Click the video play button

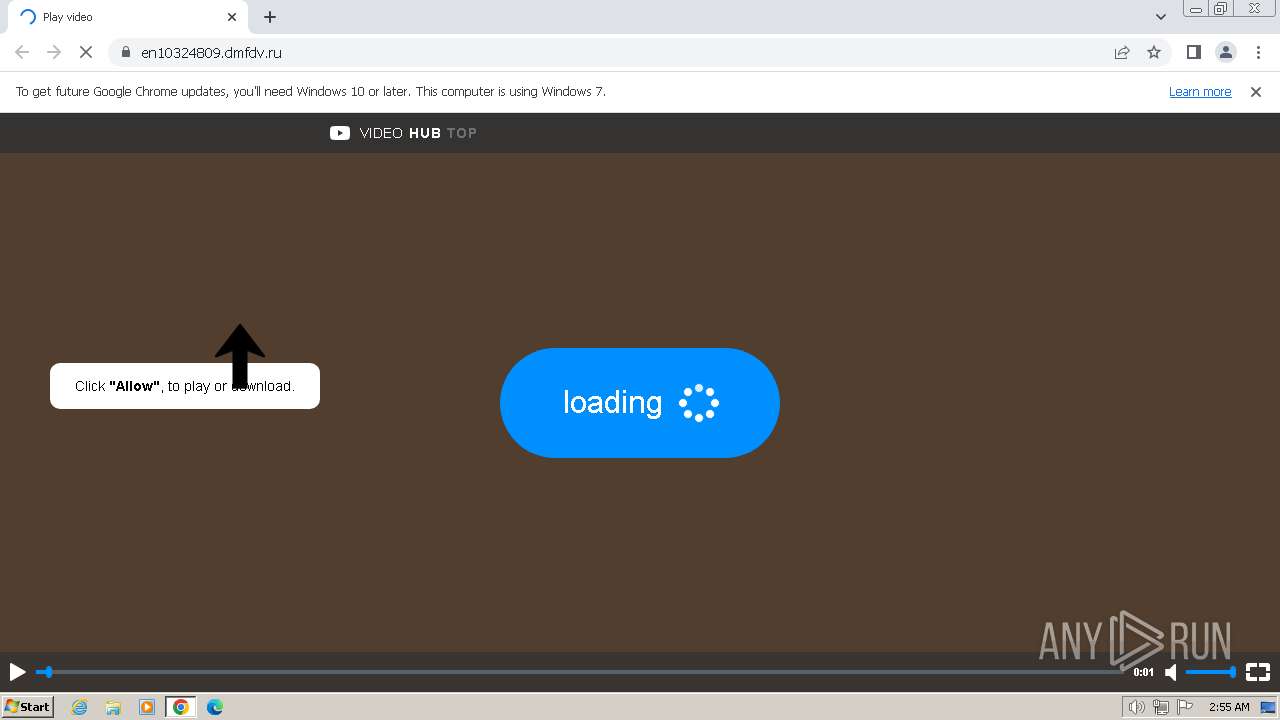[x=17, y=672]
